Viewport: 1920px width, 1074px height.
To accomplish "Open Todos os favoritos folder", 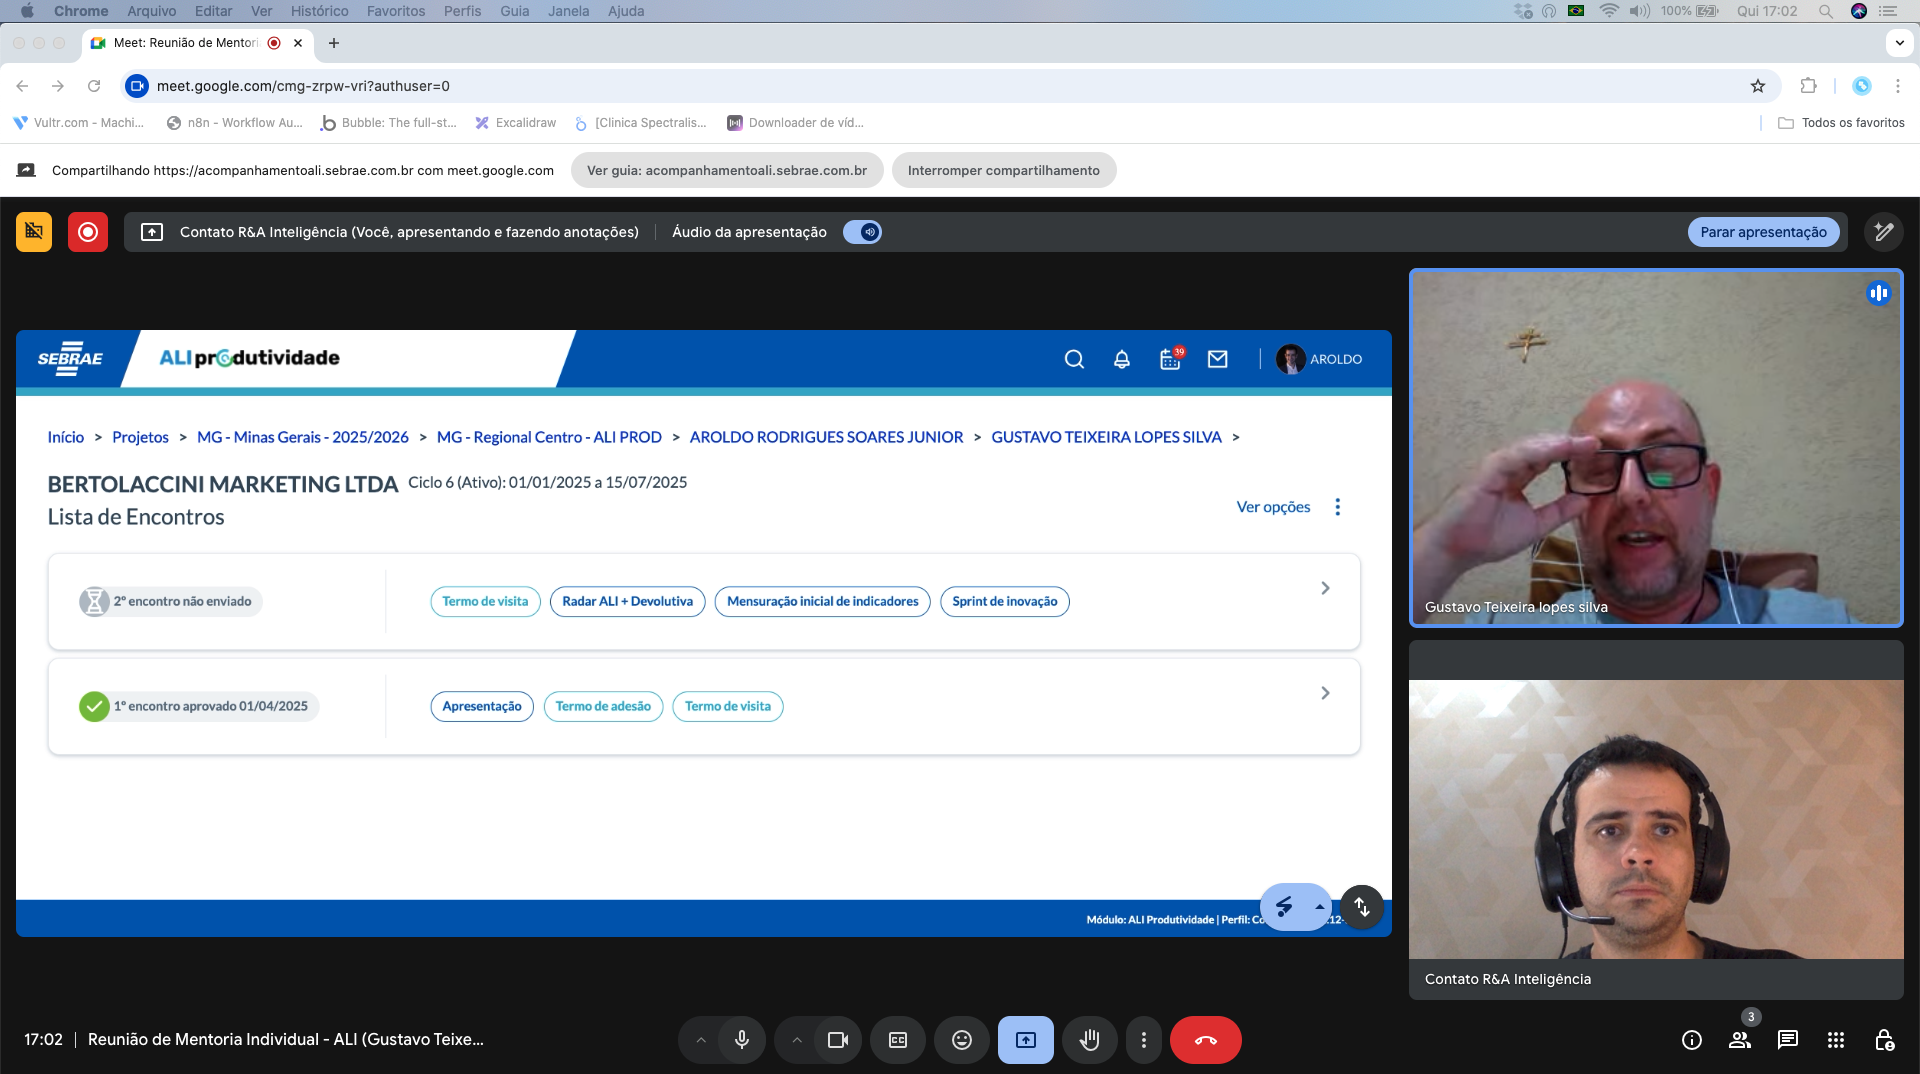I will click(1841, 123).
